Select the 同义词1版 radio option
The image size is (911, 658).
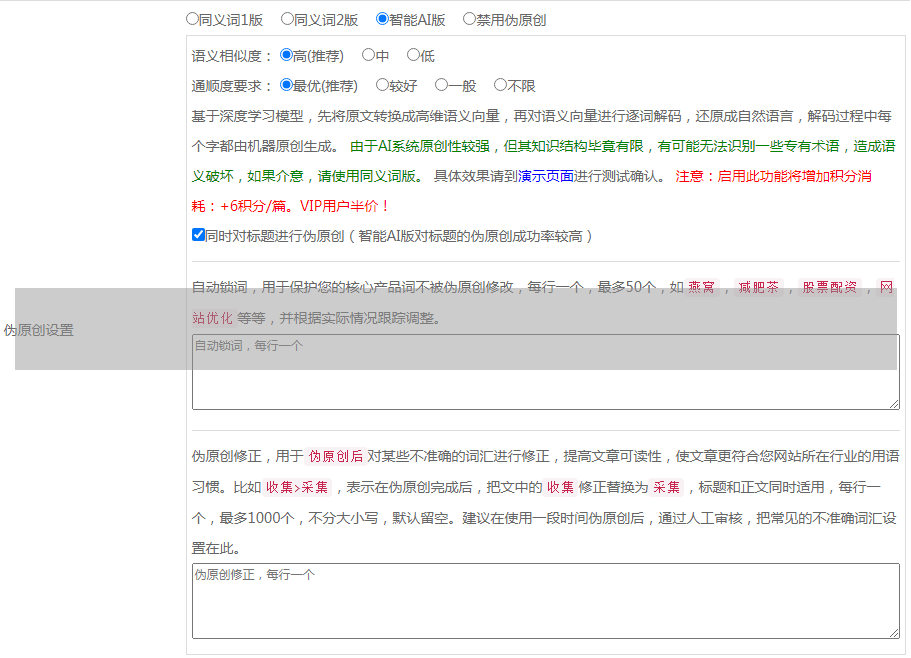[x=193, y=19]
